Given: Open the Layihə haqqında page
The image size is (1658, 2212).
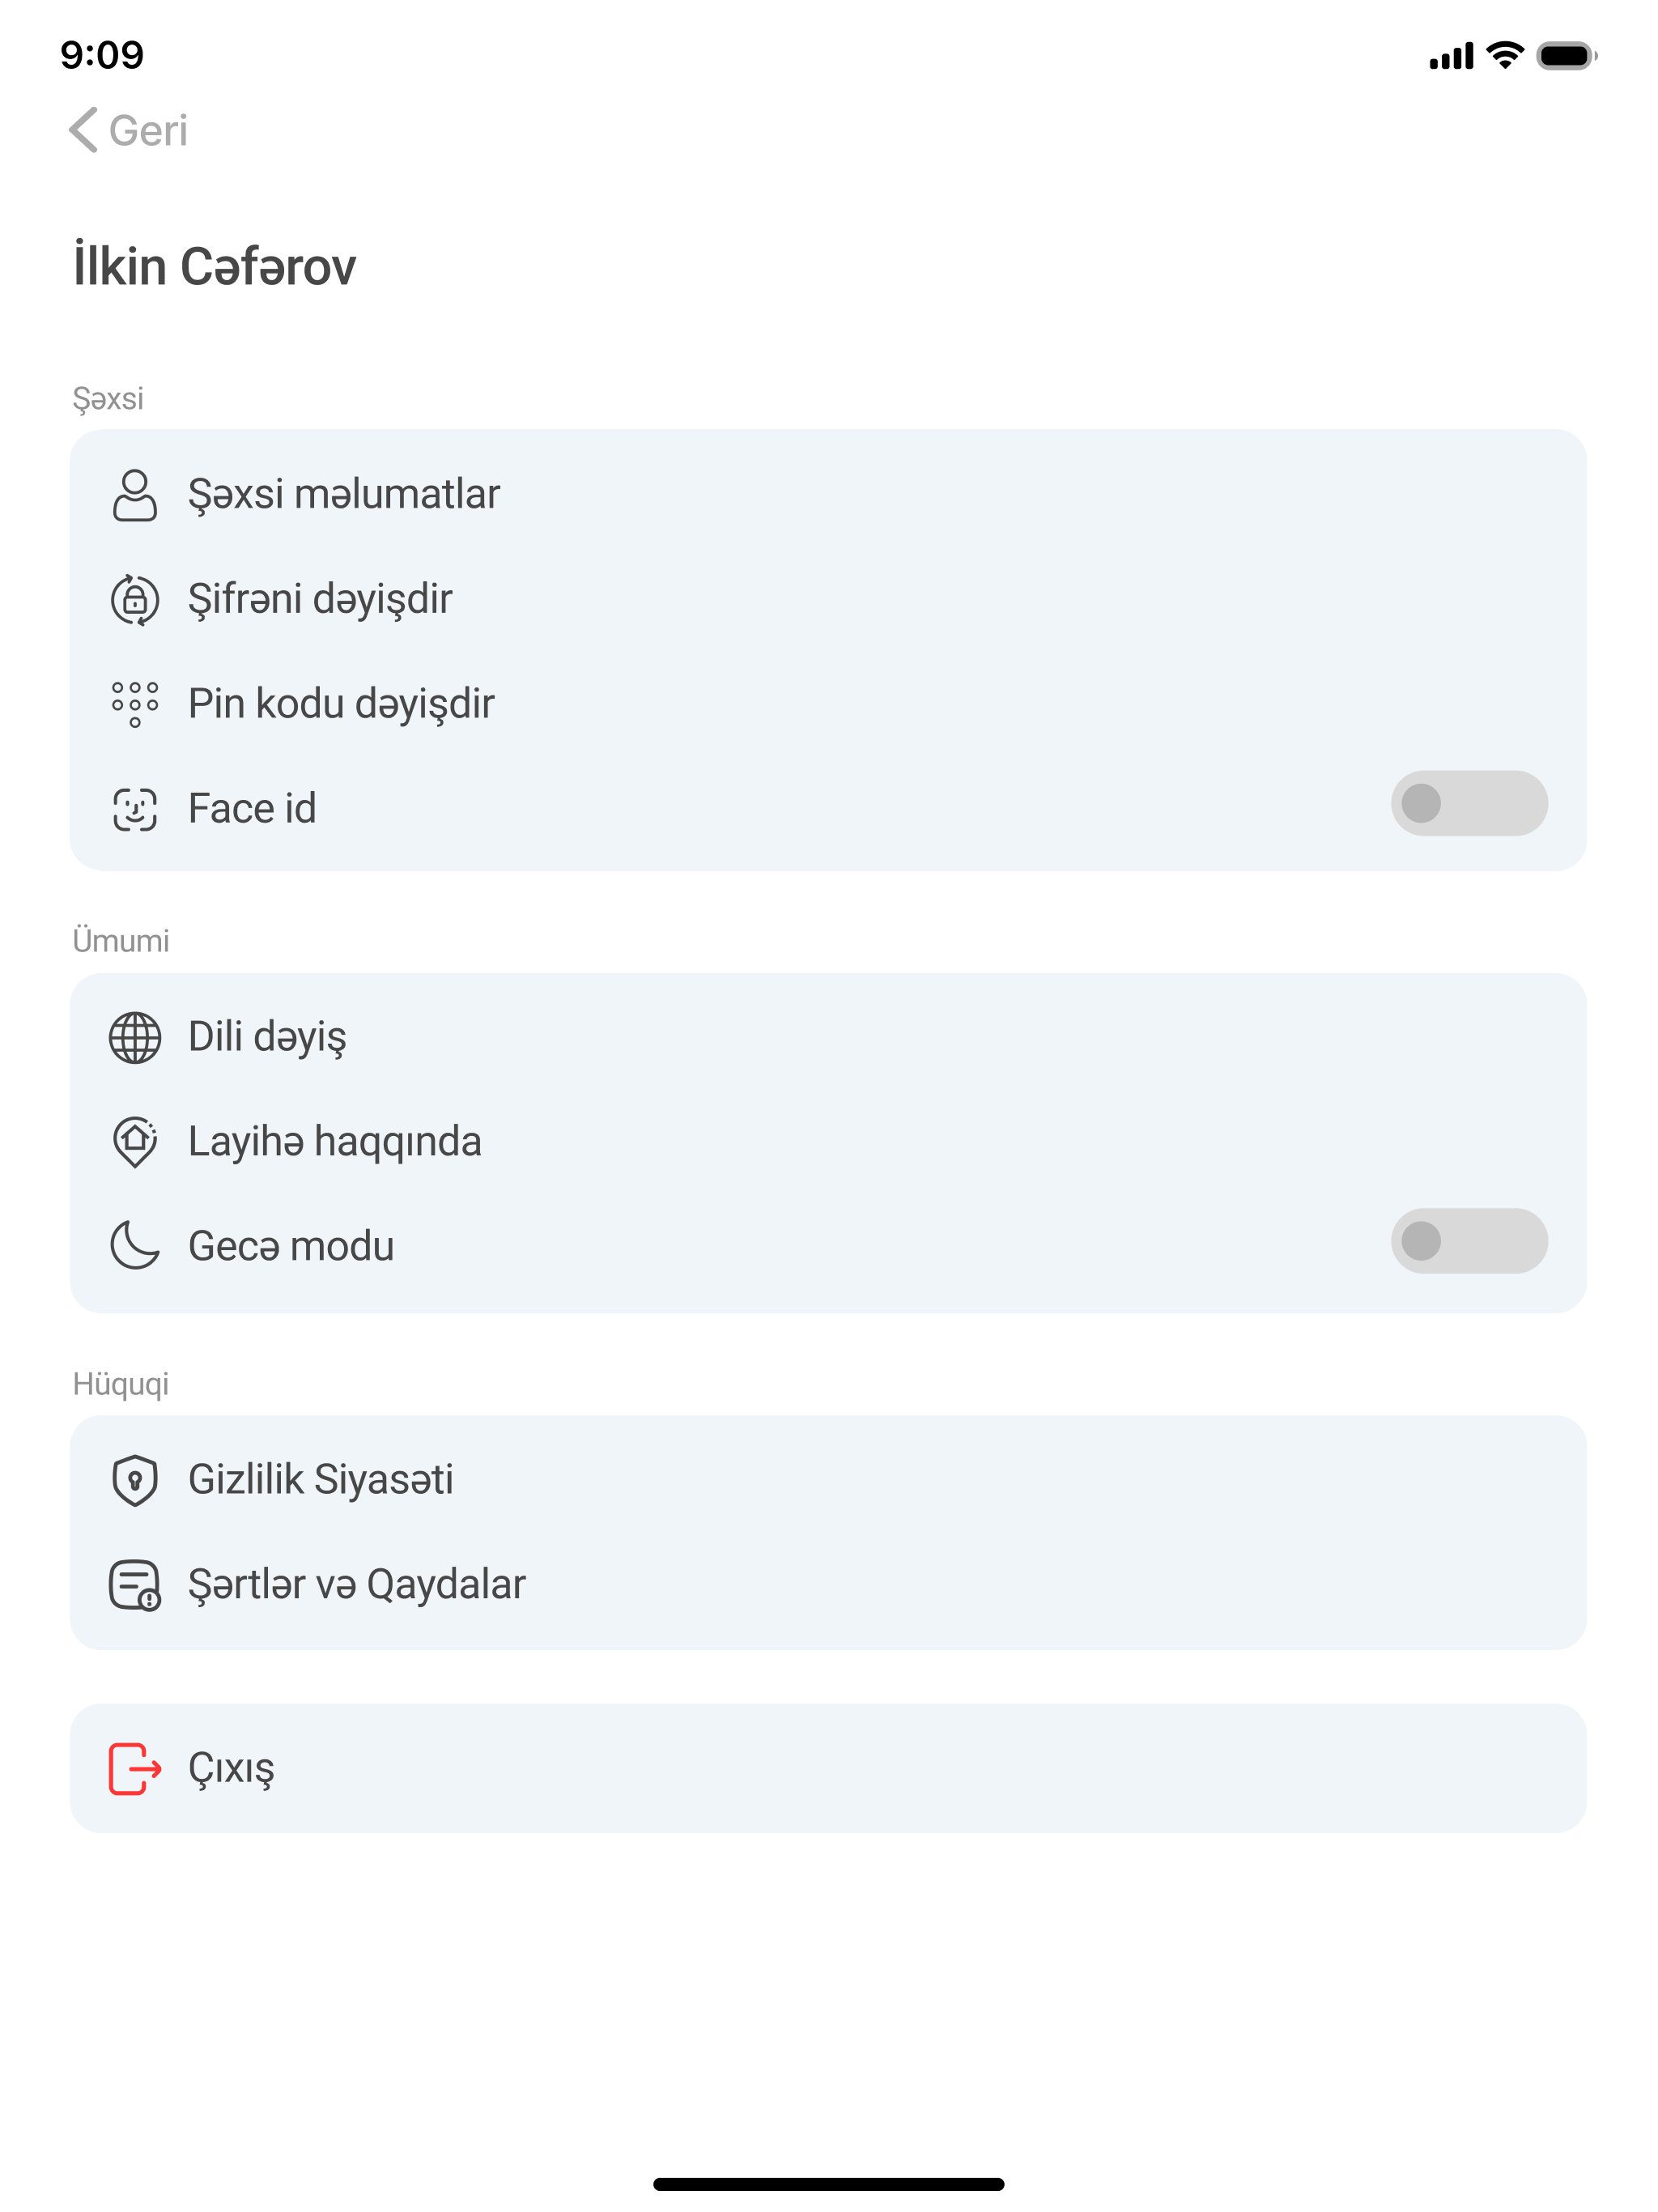Looking at the screenshot, I should coord(828,1142).
